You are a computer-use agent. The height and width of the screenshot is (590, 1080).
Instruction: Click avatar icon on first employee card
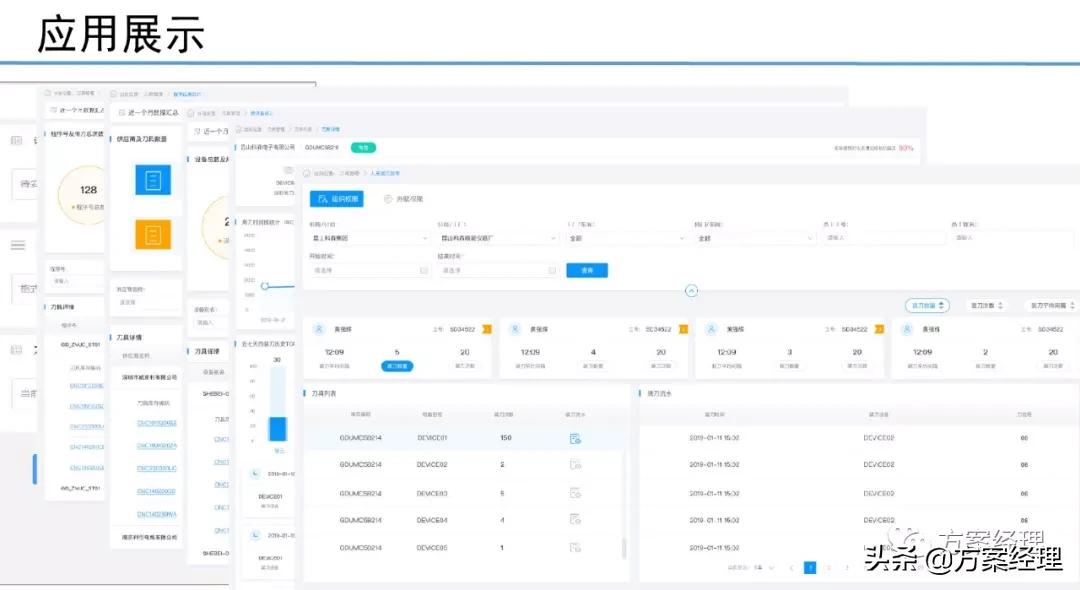pyautogui.click(x=319, y=329)
